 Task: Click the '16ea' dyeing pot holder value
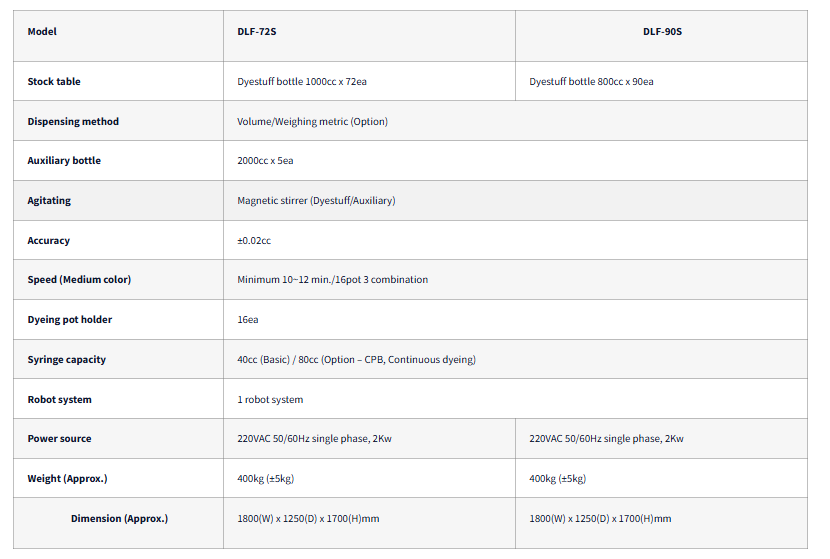248,319
